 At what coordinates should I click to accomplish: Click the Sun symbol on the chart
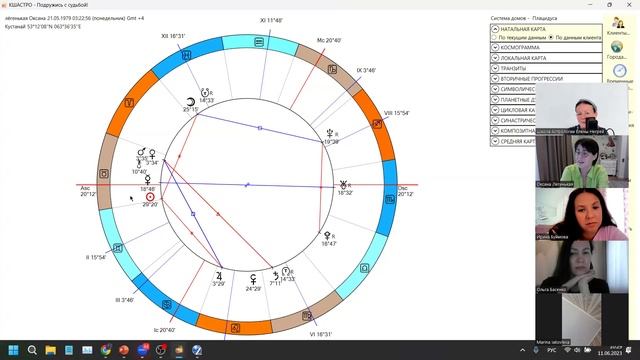(x=150, y=197)
